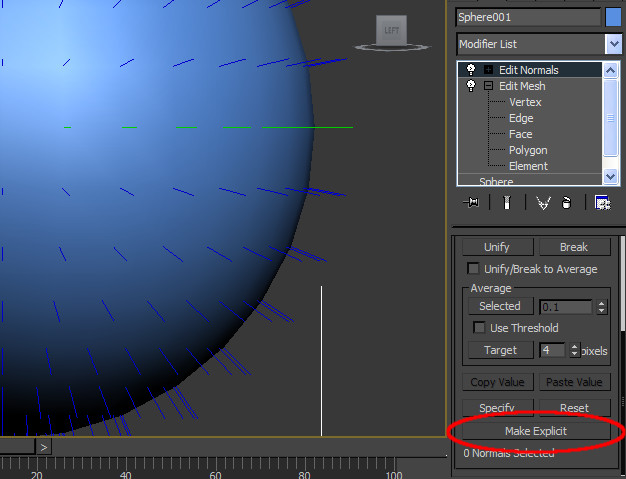Screen dimensions: 626x479
Task: Click Paste Value button
Action: tap(574, 382)
